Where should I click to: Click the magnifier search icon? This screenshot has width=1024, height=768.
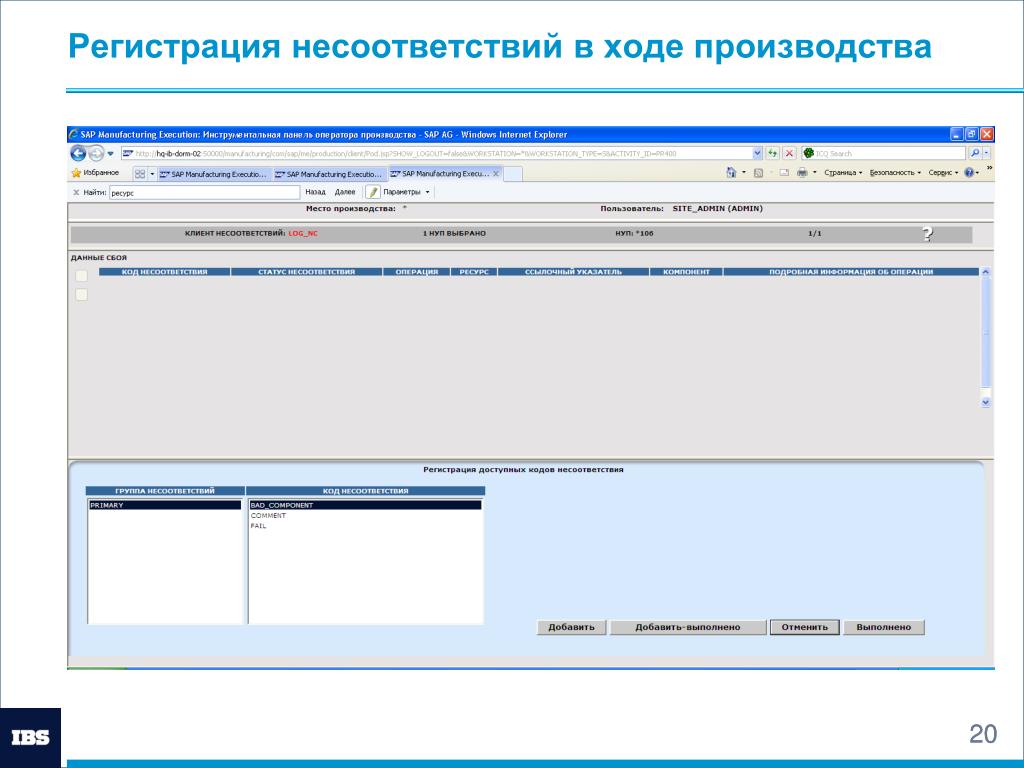[974, 153]
